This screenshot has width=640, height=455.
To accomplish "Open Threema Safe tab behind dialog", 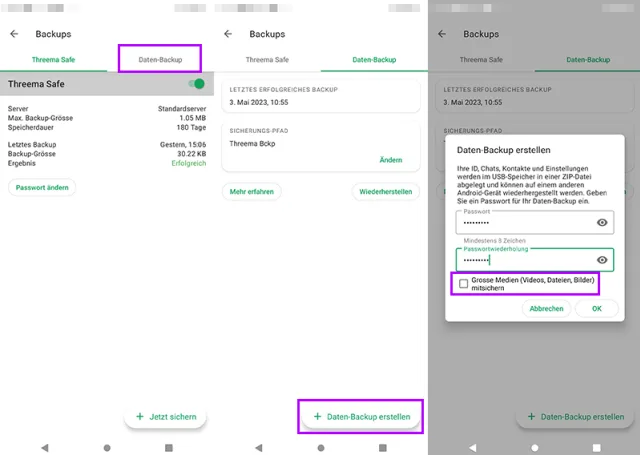I will click(x=481, y=60).
